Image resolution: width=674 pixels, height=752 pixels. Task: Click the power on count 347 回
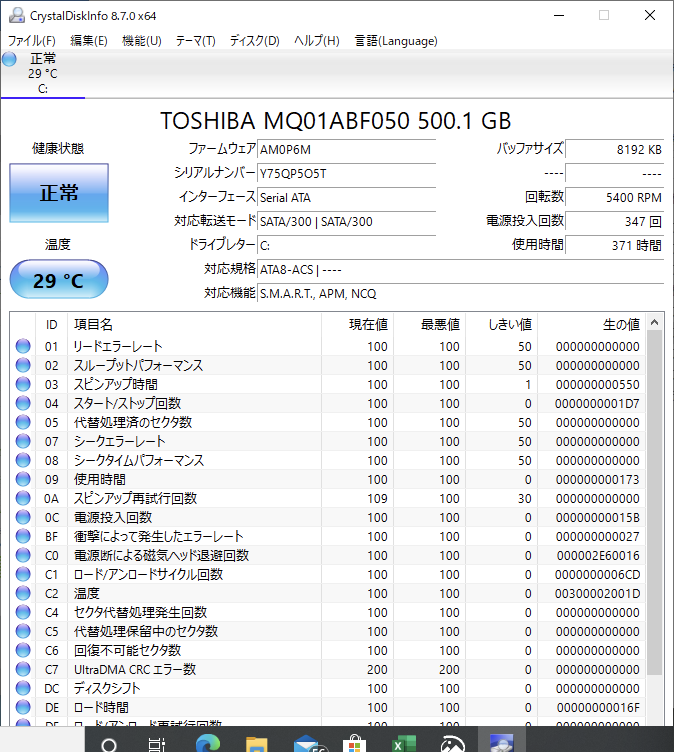(x=615, y=222)
